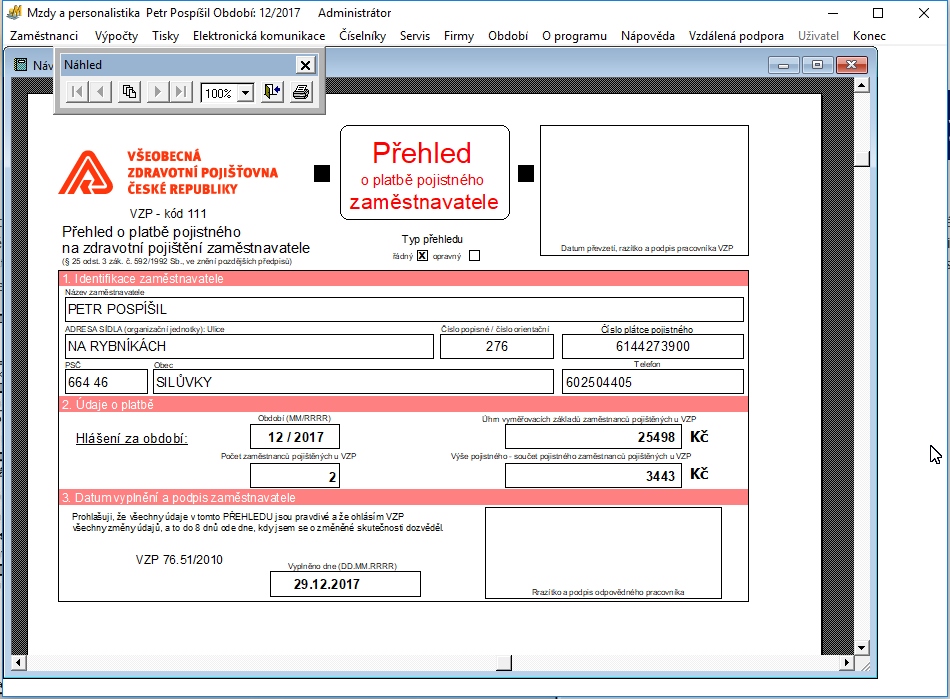
Task: Open the Servis menu
Action: click(415, 36)
